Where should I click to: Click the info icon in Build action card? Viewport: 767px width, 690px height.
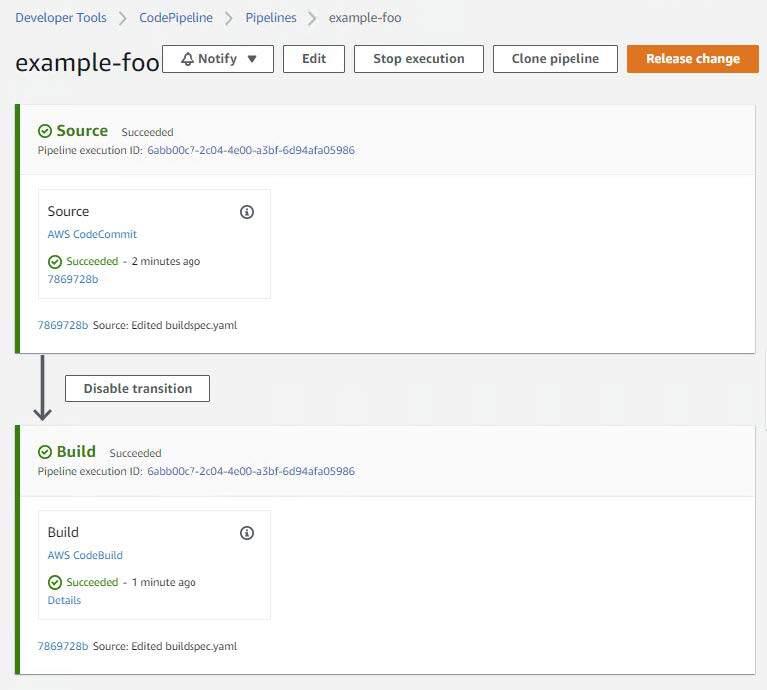(247, 533)
